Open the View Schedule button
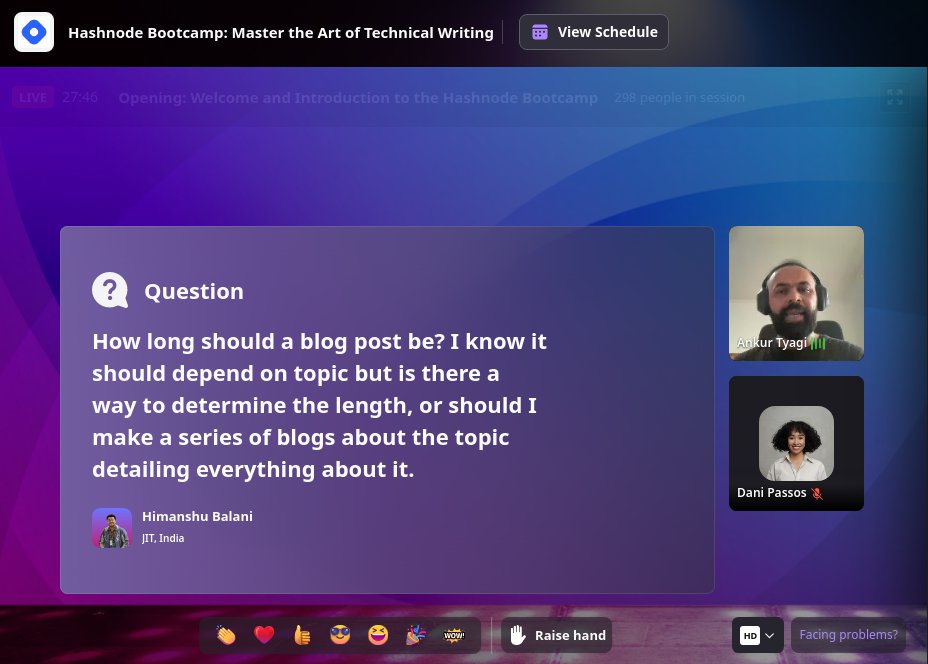The width and height of the screenshot is (928, 664). (x=594, y=32)
